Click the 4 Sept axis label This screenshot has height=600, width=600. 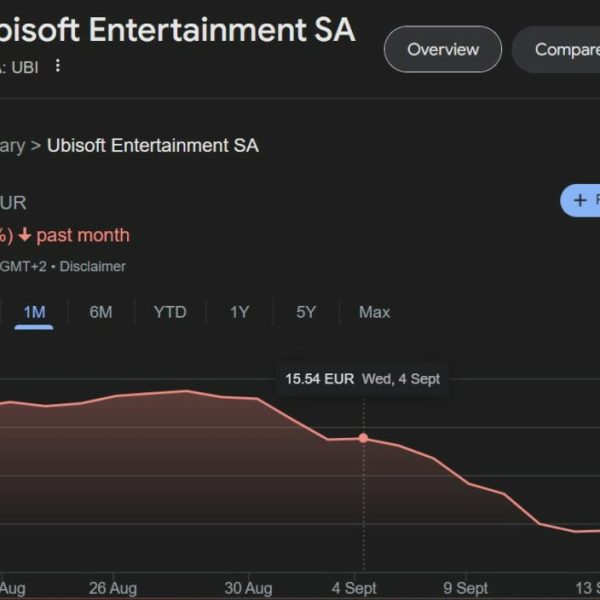(354, 588)
